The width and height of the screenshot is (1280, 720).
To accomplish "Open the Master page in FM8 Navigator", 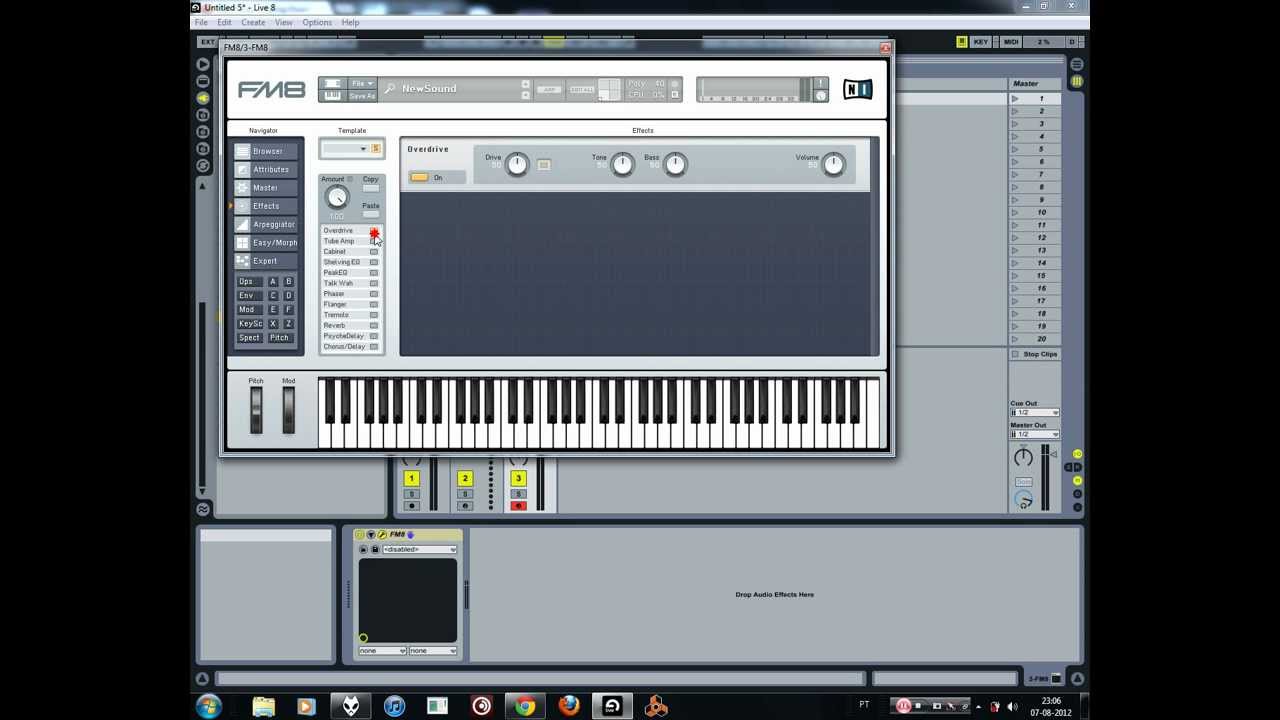I will 265,187.
